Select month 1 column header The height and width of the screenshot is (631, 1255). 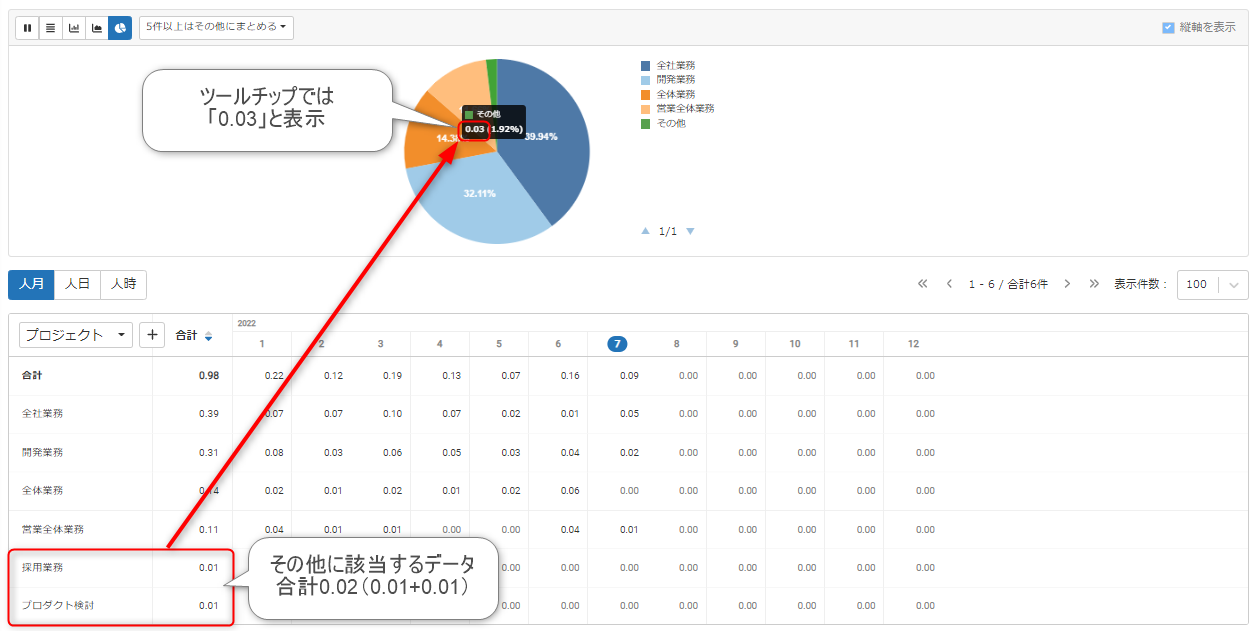[262, 344]
